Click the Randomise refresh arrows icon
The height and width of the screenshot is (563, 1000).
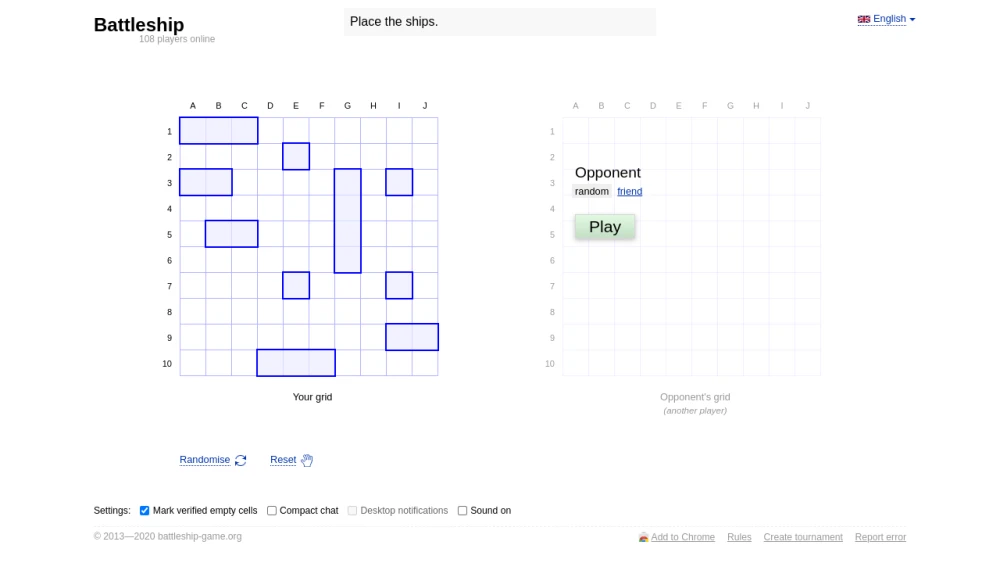(x=240, y=460)
